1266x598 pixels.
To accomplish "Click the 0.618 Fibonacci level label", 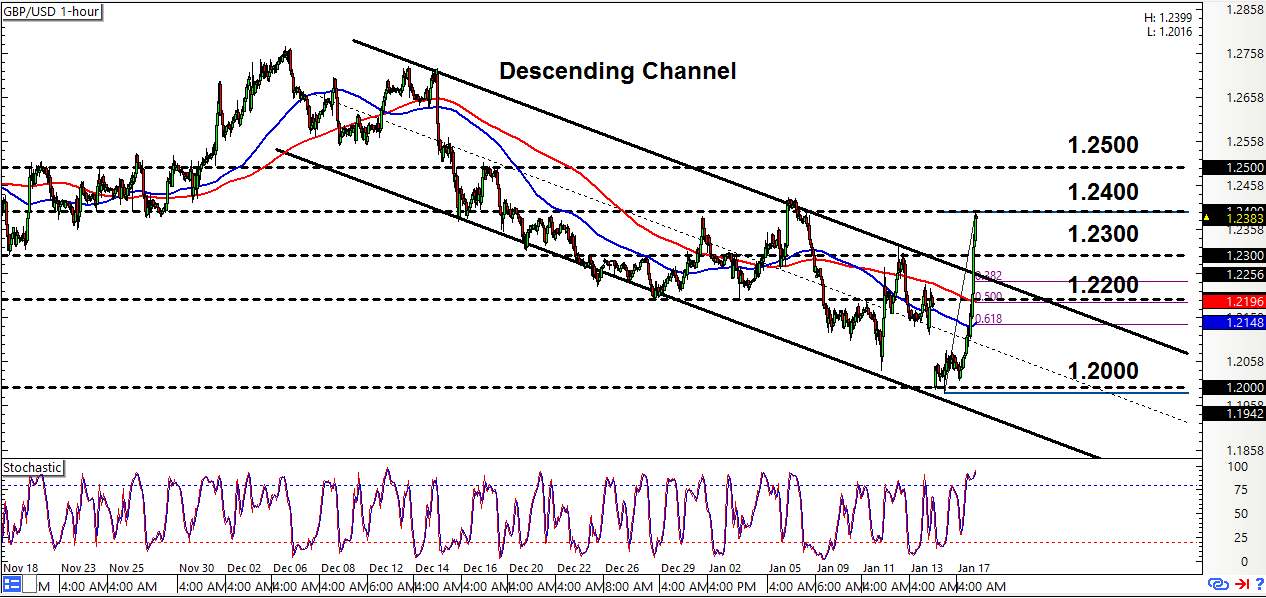I will (988, 319).
